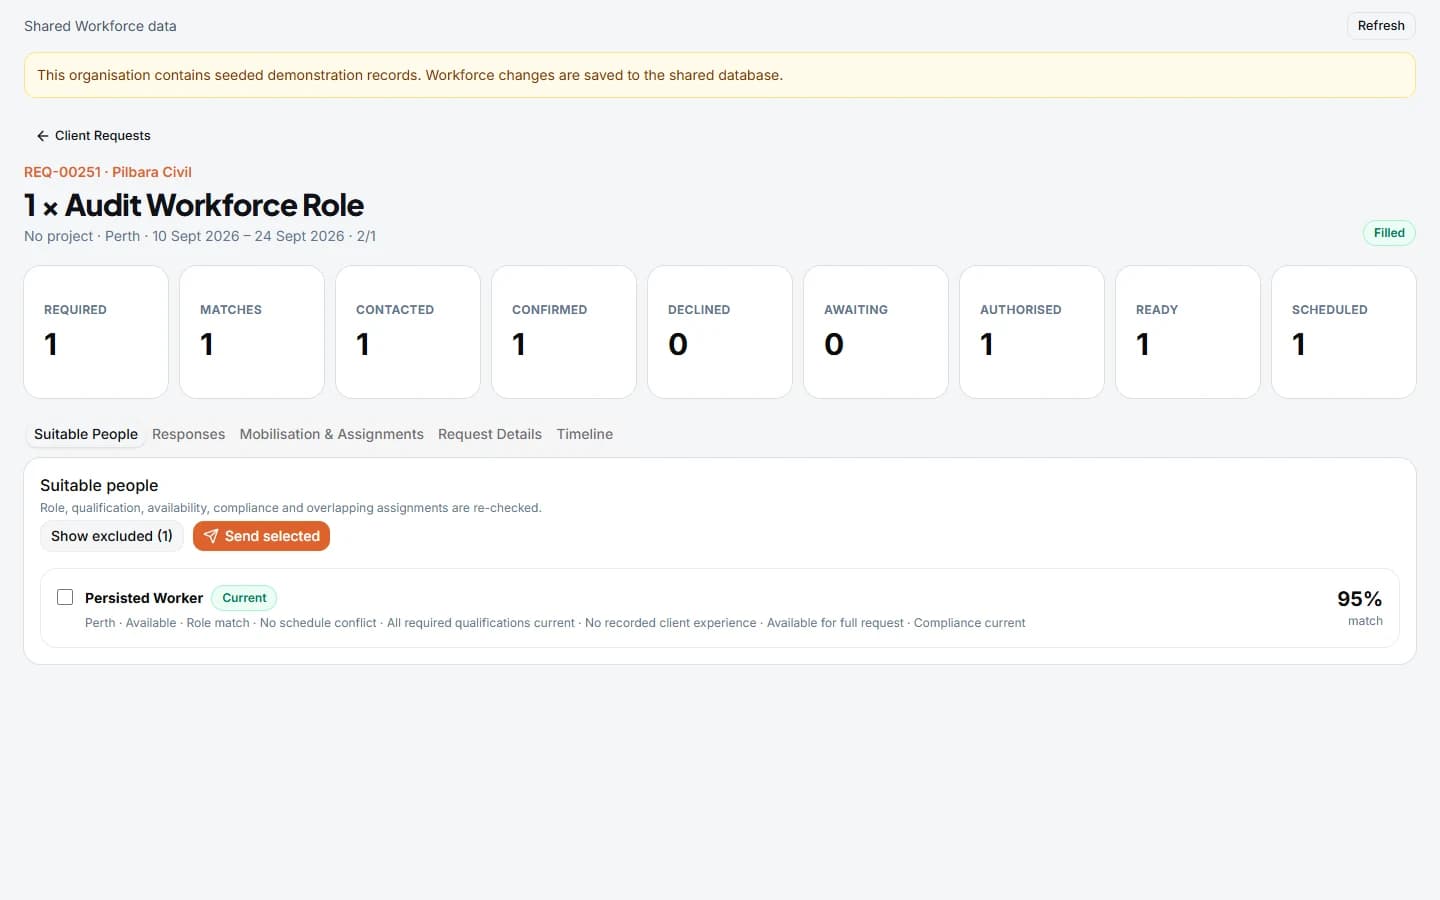Screen dimensions: 1440x900
Task: Click the REQ-00251 · Pilbara Civil reference
Action: pos(108,172)
